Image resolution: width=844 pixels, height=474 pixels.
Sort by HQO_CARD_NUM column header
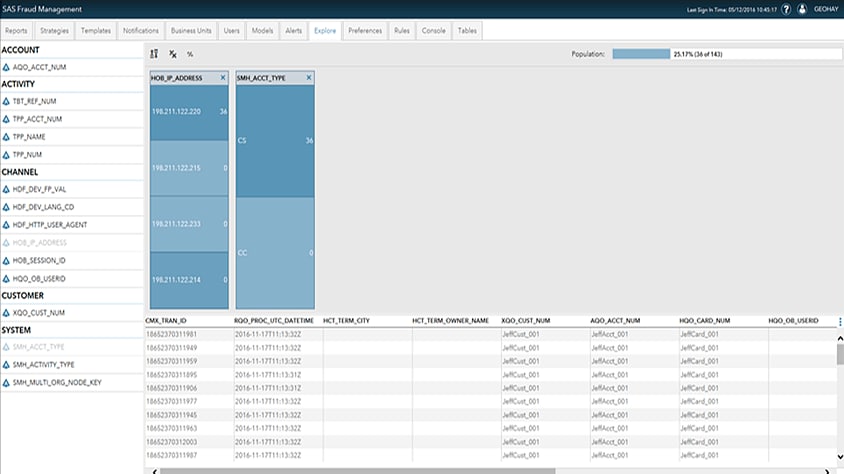coord(705,321)
